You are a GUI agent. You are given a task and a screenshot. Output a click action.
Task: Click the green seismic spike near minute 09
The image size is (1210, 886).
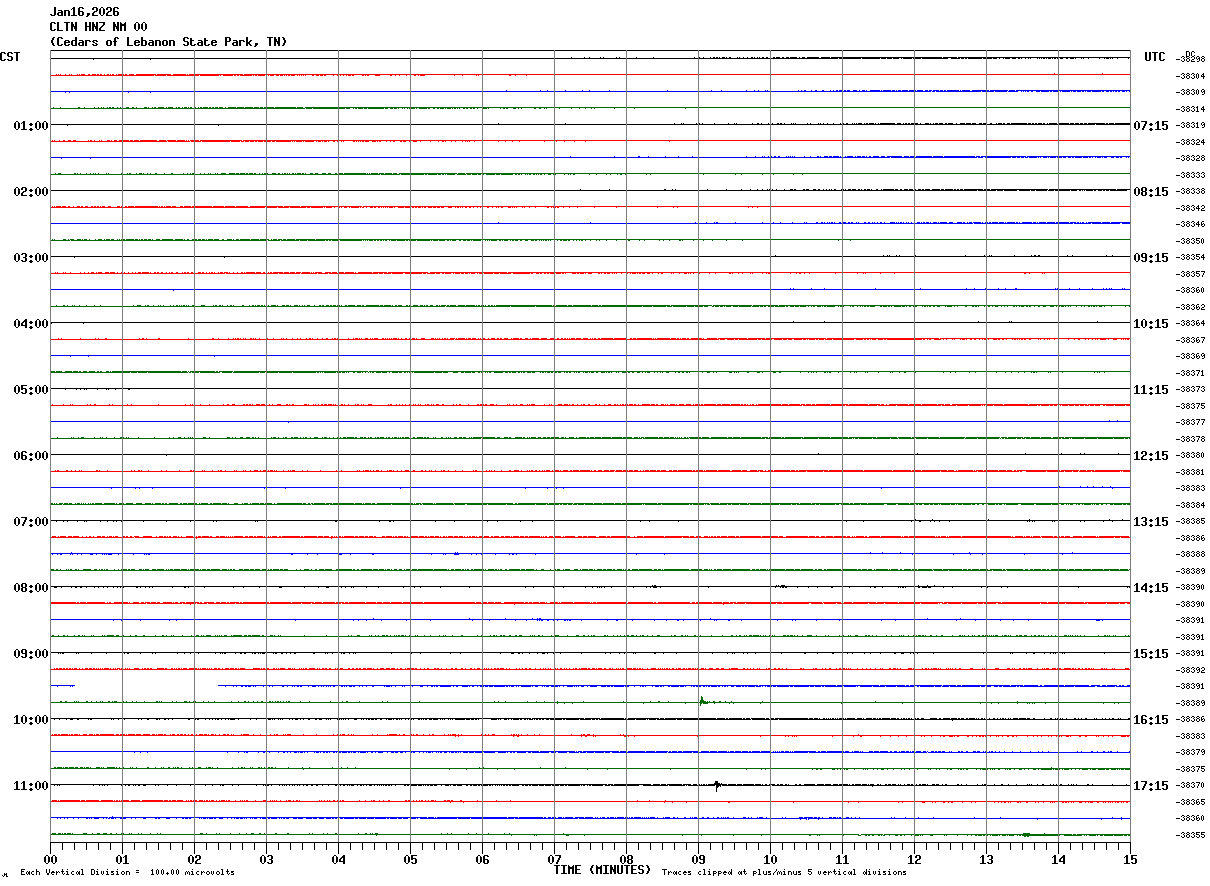pos(703,701)
